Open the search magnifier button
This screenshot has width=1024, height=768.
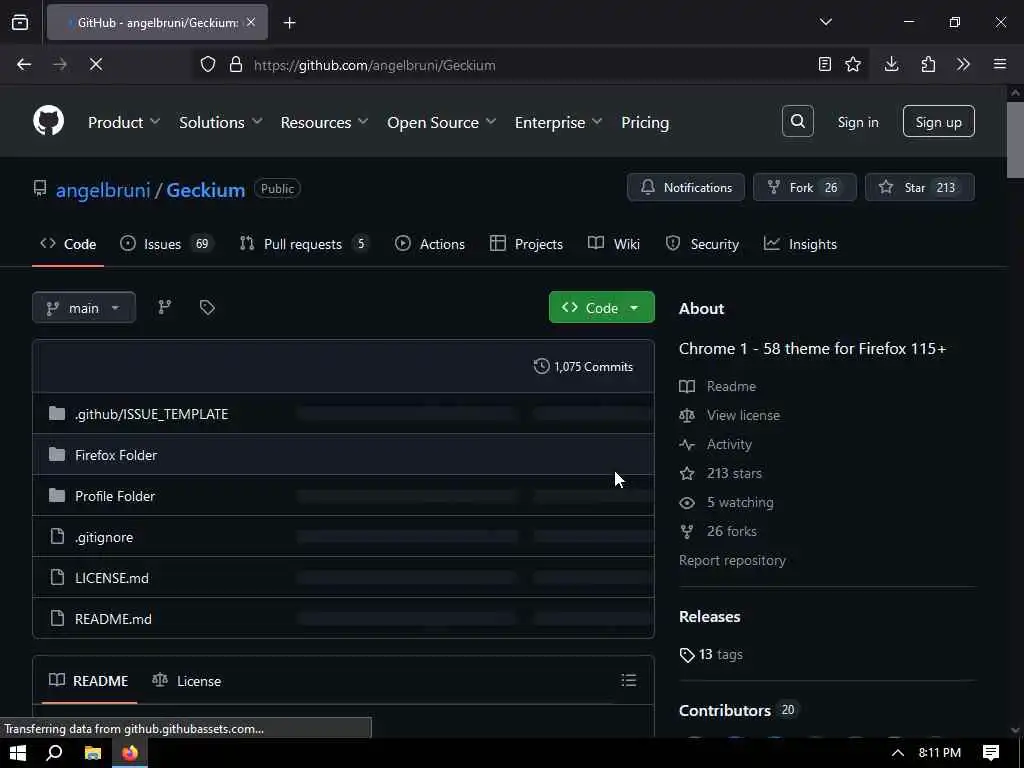[x=797, y=121]
